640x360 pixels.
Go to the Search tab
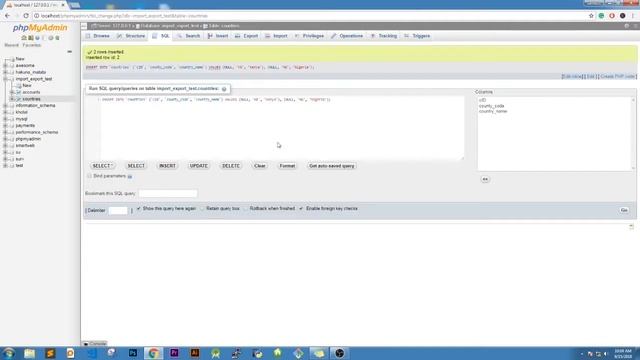189,36
